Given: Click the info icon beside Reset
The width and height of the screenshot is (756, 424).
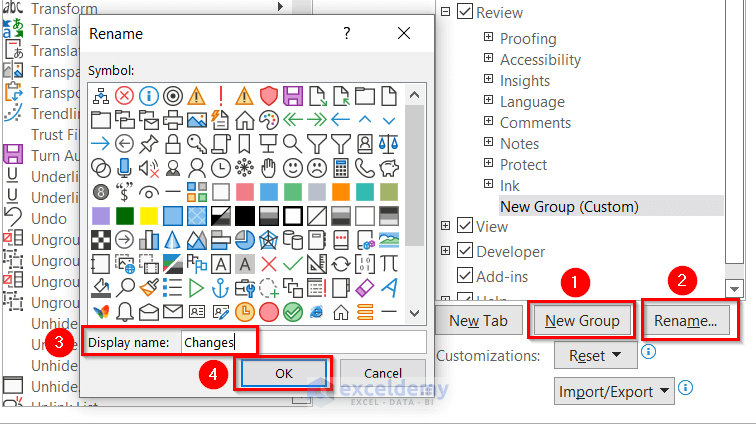Looking at the screenshot, I should point(648,352).
